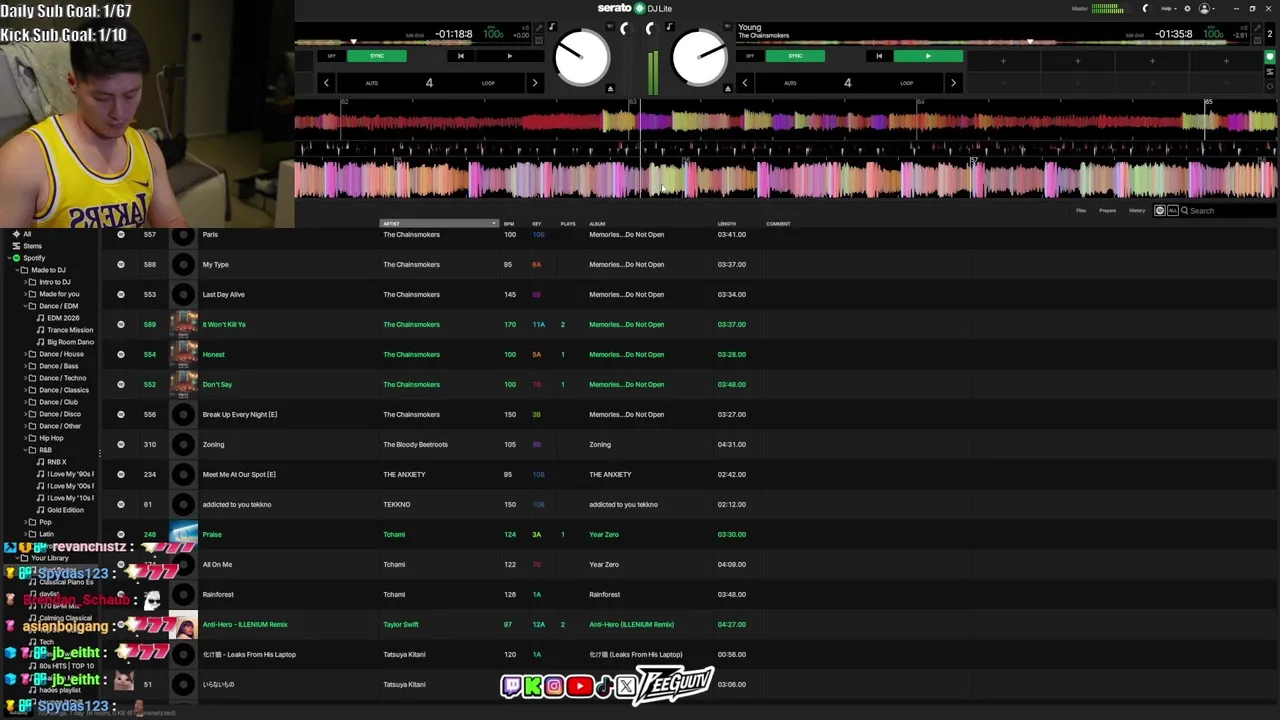Expand the Hip Hop folder
The height and width of the screenshot is (720, 1280).
tap(23, 438)
